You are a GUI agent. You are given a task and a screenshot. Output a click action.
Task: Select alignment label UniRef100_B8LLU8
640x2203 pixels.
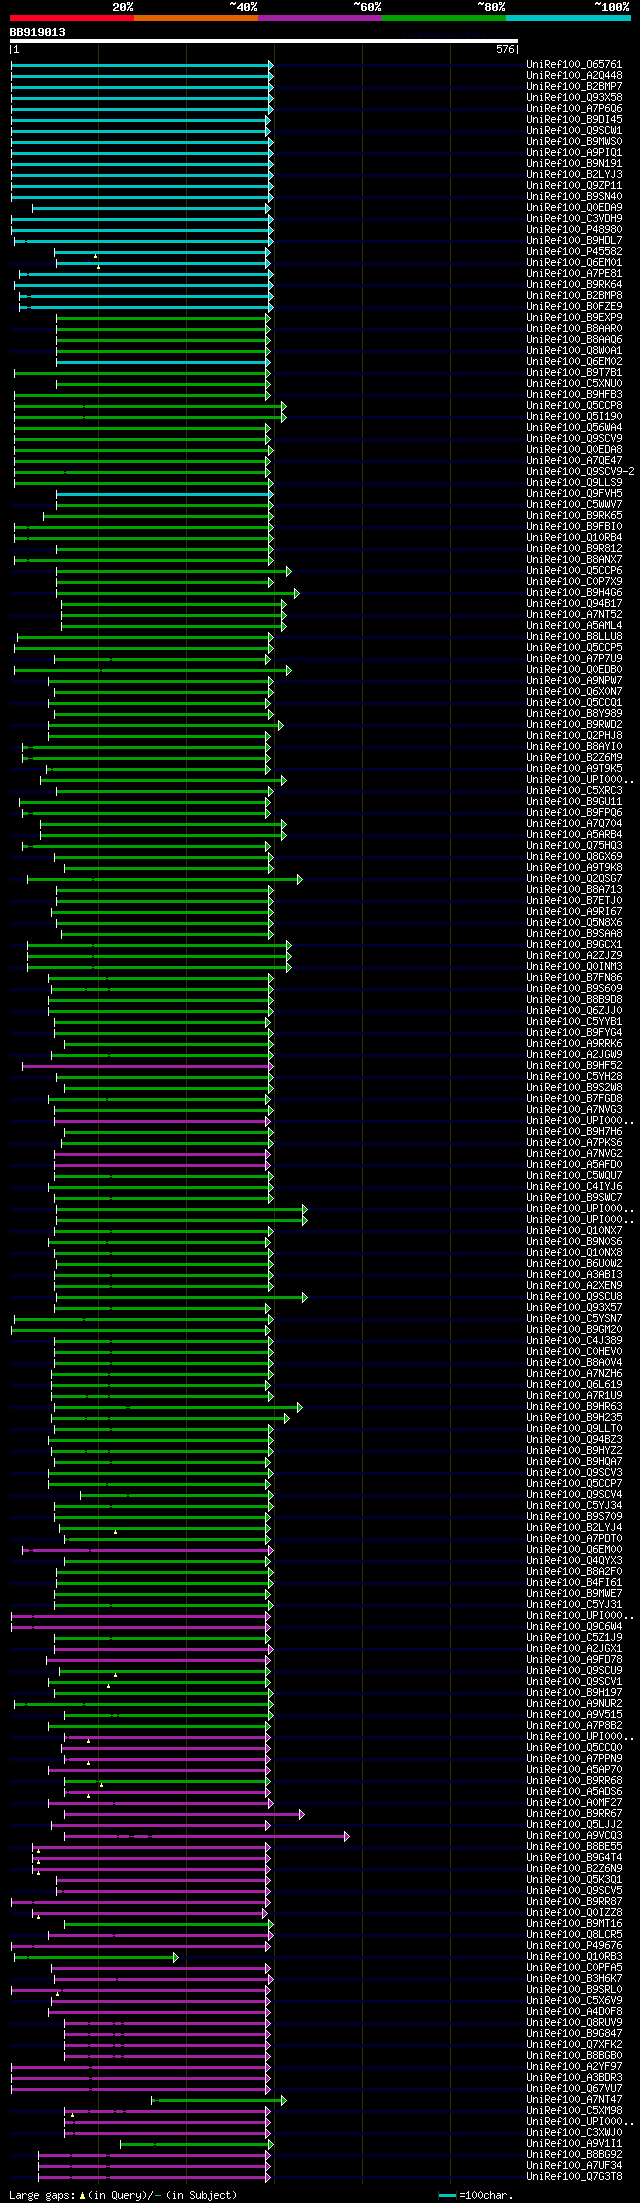tap(574, 636)
